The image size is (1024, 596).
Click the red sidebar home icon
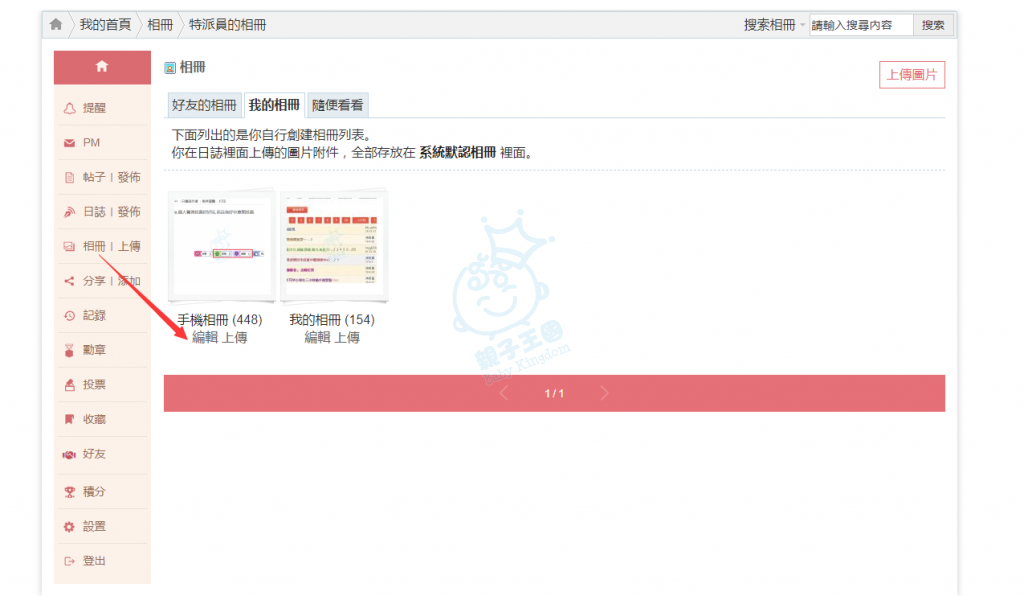[x=101, y=67]
